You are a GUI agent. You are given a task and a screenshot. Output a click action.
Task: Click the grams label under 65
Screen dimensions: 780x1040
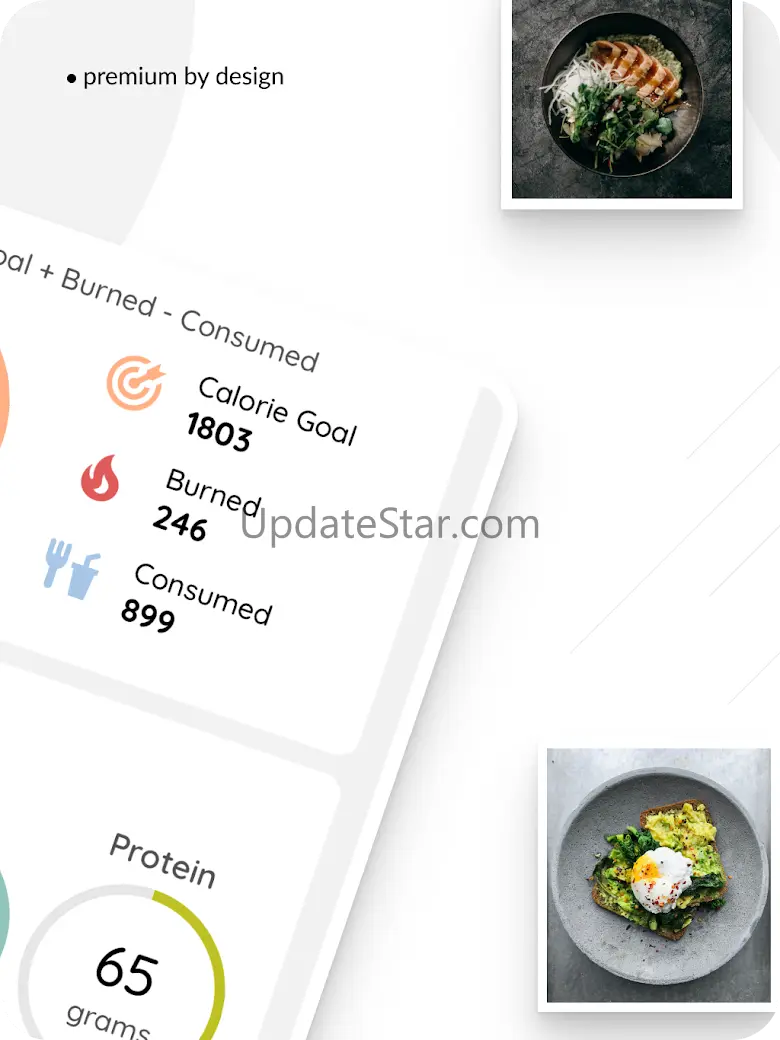[108, 1019]
